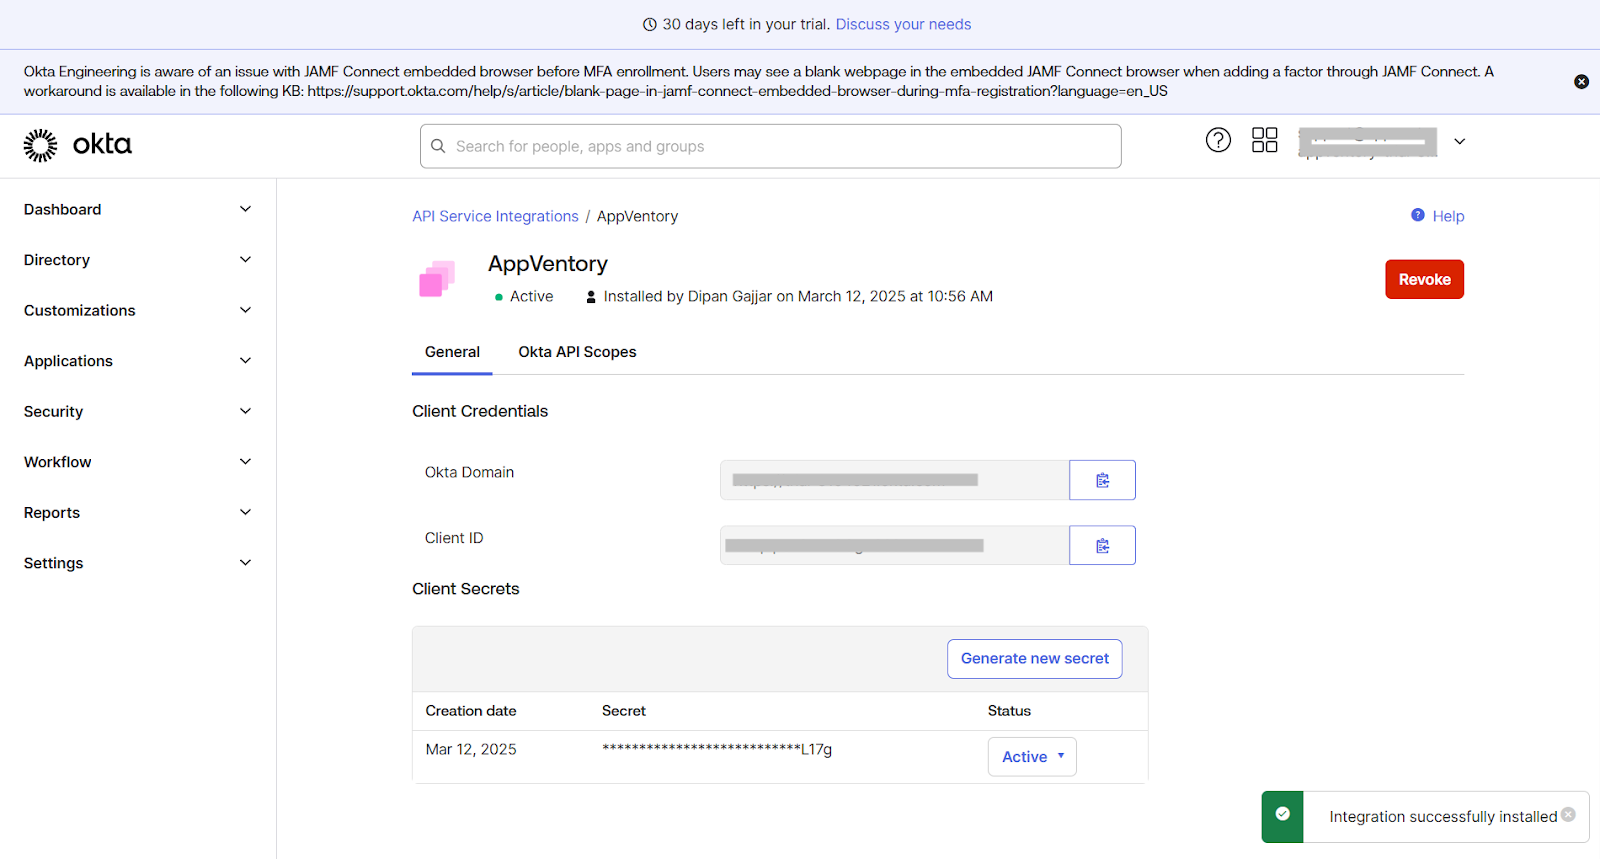Switch to the General tab
The height and width of the screenshot is (859, 1600).
[x=452, y=352]
